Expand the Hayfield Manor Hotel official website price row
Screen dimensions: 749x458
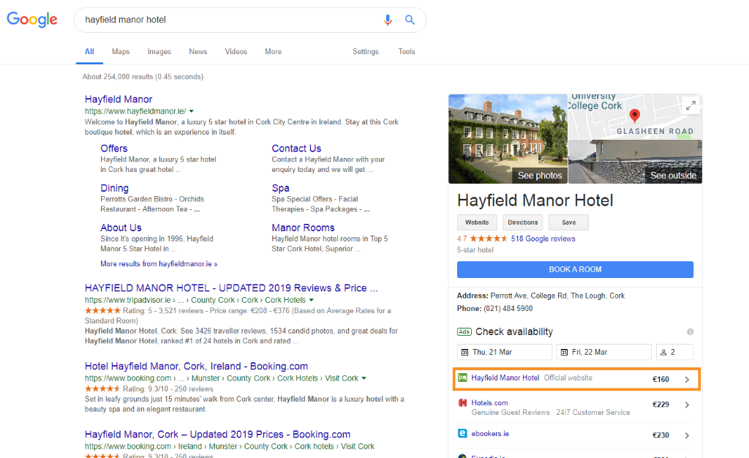point(687,380)
